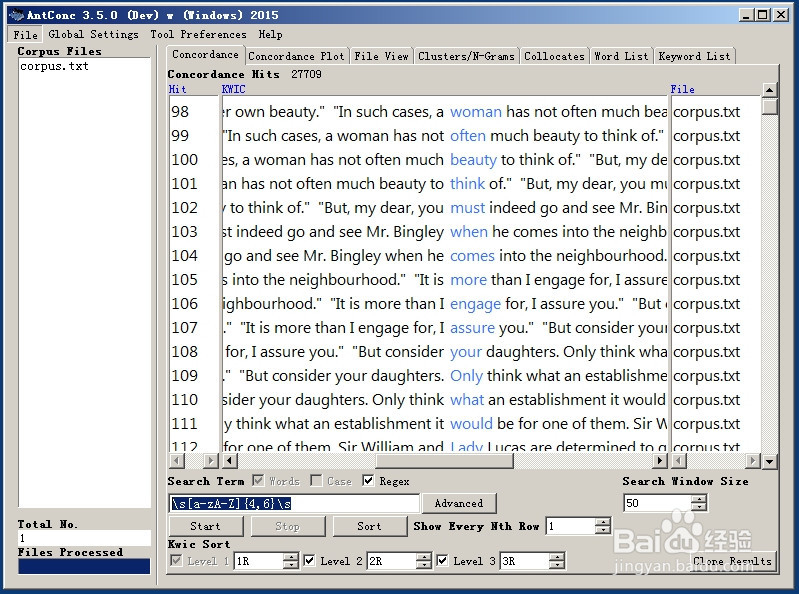Click the keyword 'must' in hit 102
This screenshot has height=594, width=799.
click(467, 208)
